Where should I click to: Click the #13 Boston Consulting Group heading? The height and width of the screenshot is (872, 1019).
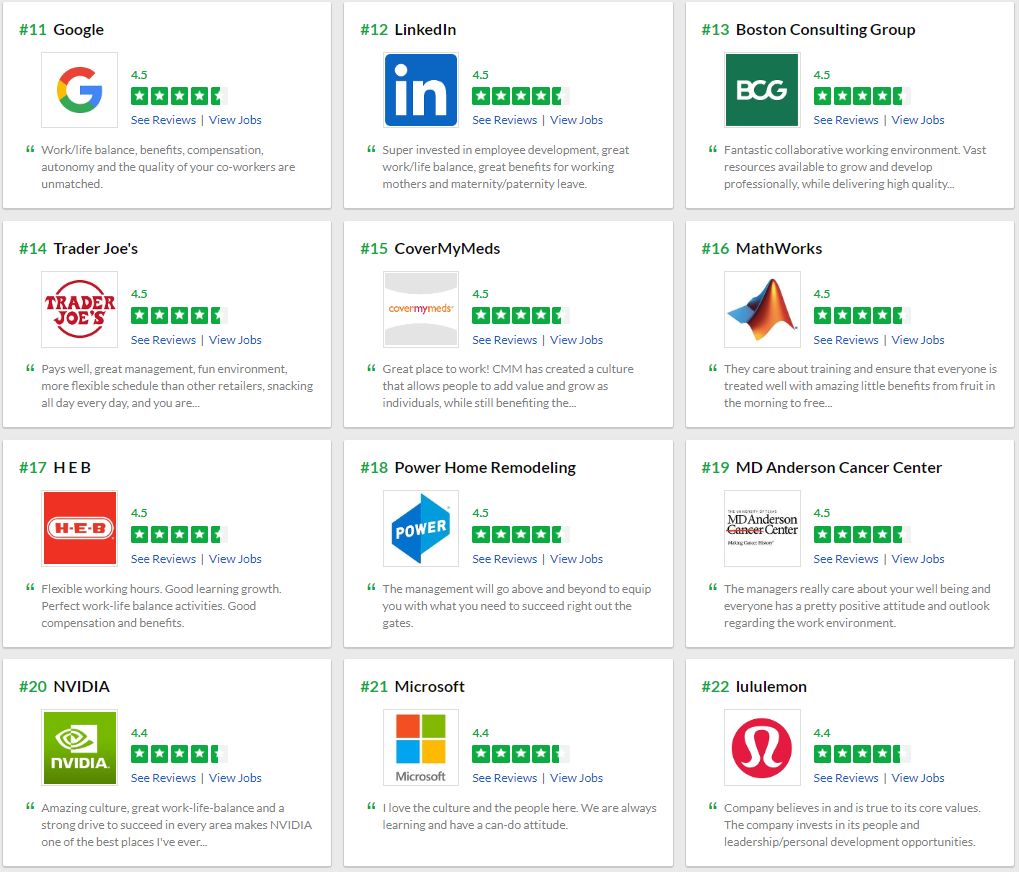click(808, 29)
